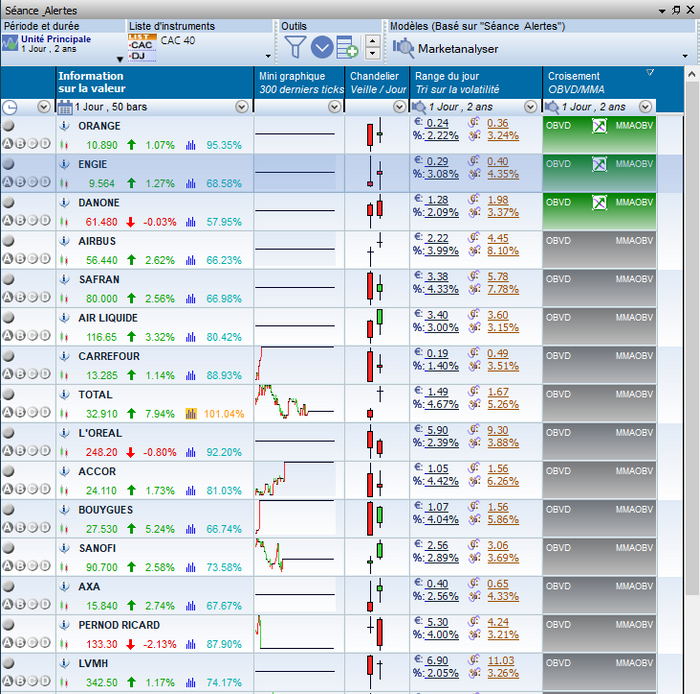Click the B alert button in DANONE row
Screen dimensions: 700x694
pyautogui.click(x=20, y=220)
